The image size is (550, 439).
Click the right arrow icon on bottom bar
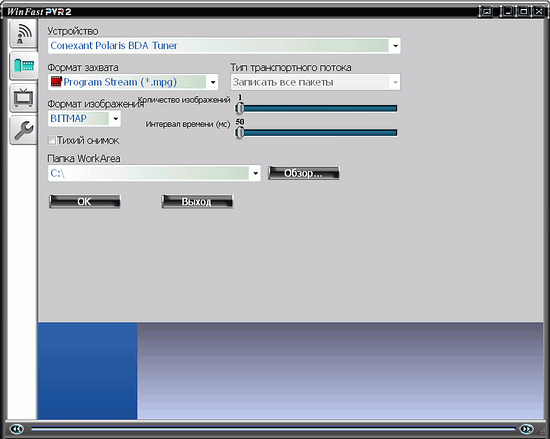click(527, 428)
